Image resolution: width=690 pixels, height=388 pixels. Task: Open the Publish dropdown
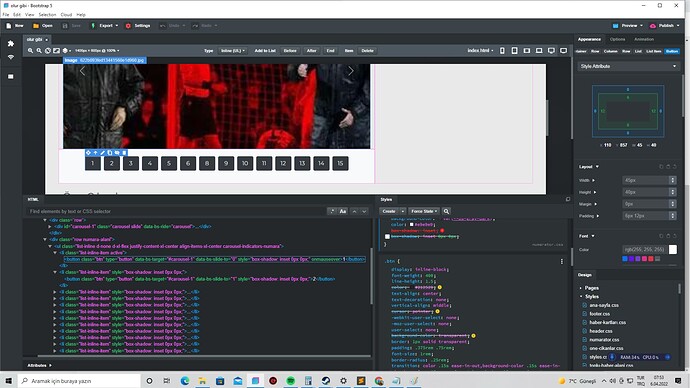click(x=664, y=26)
